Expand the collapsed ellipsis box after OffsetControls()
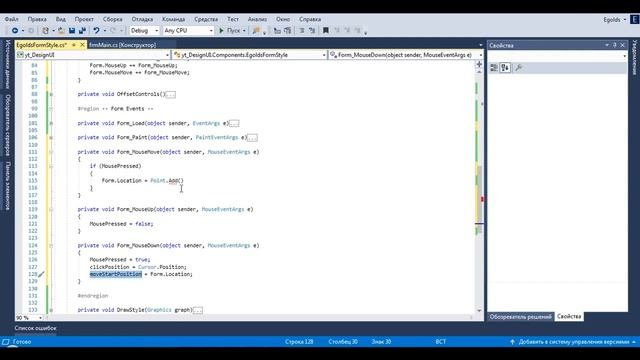The width and height of the screenshot is (640, 360). coord(171,95)
